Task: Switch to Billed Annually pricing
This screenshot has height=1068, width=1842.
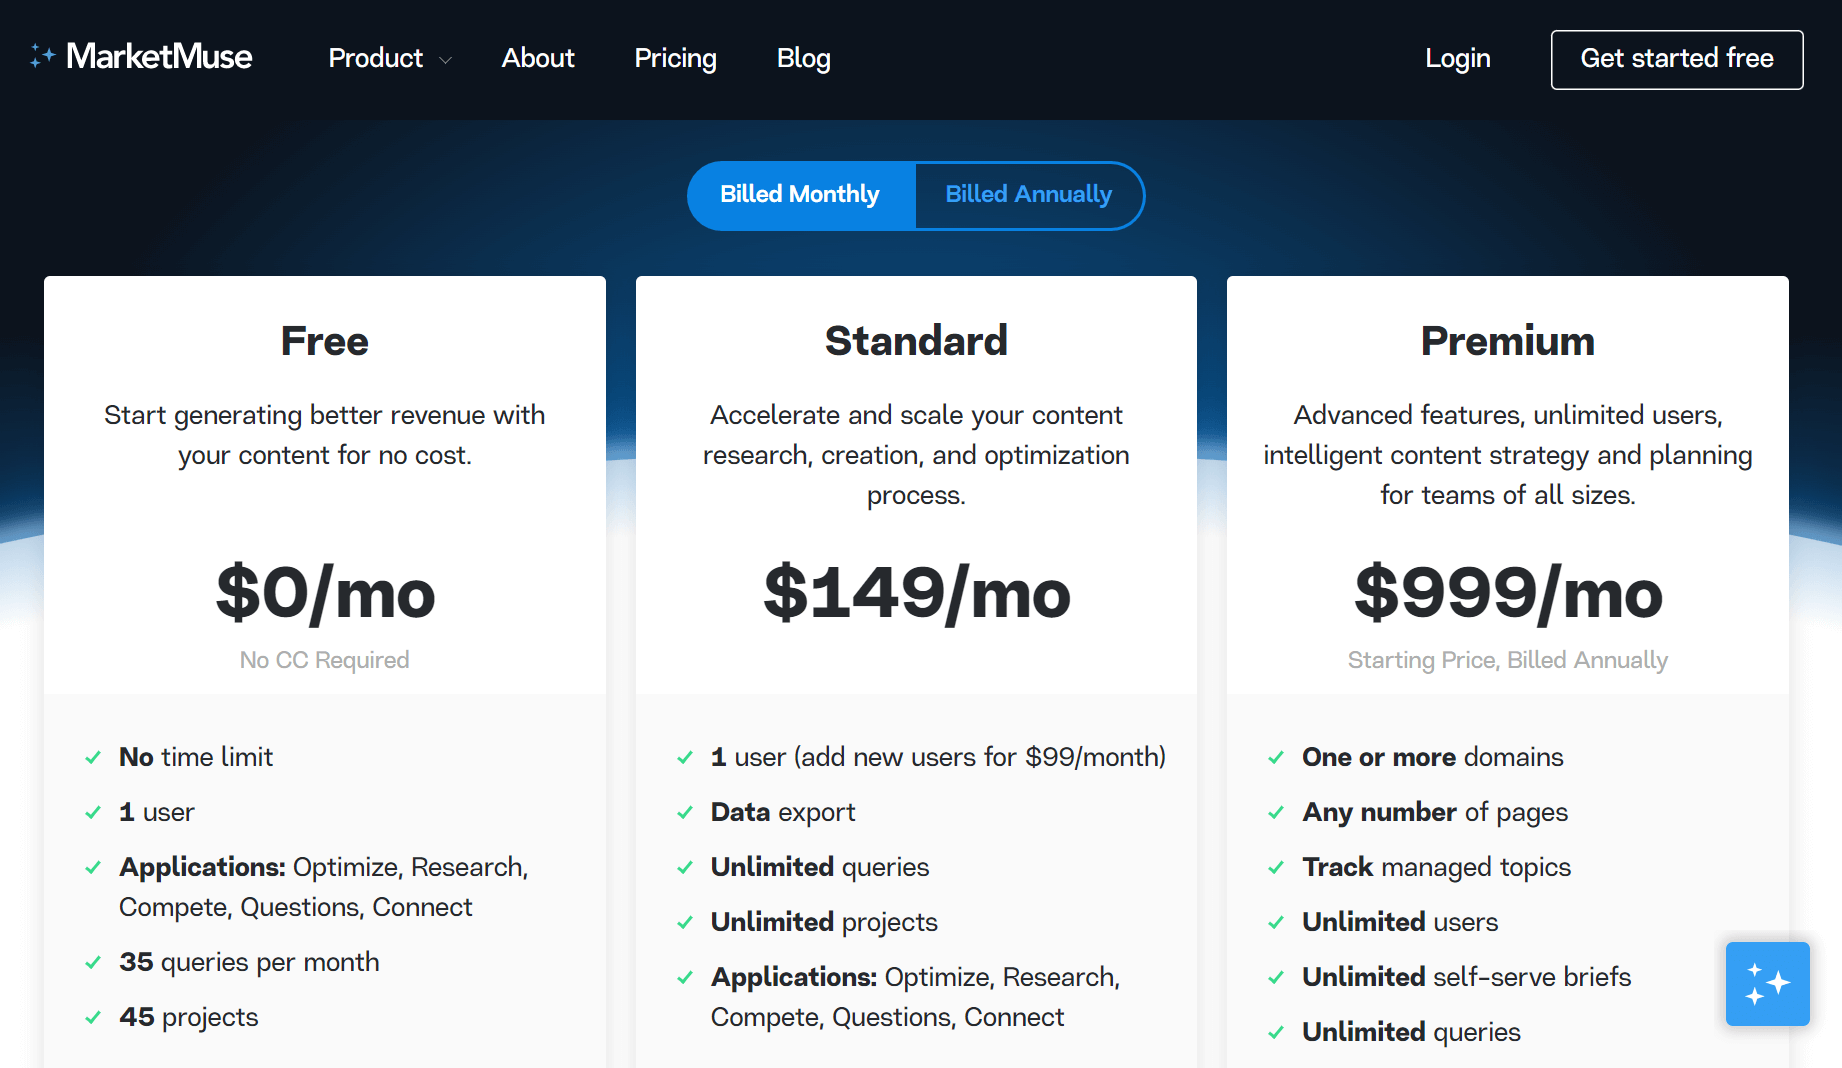Action: click(x=1029, y=195)
